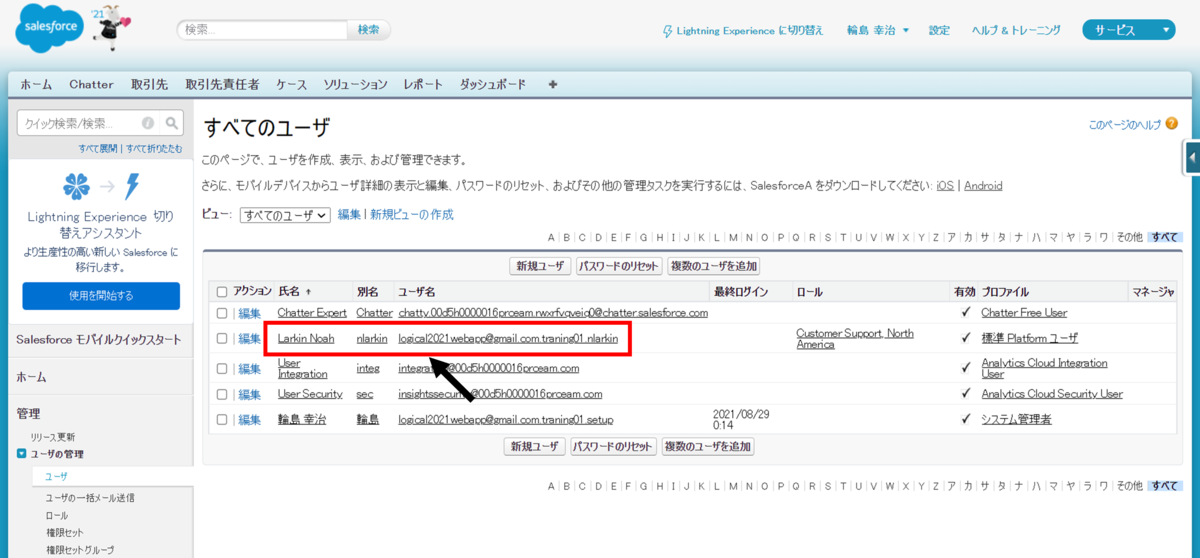The width and height of the screenshot is (1200, 558).
Task: Click the top 新規ユーザ button
Action: (540, 266)
